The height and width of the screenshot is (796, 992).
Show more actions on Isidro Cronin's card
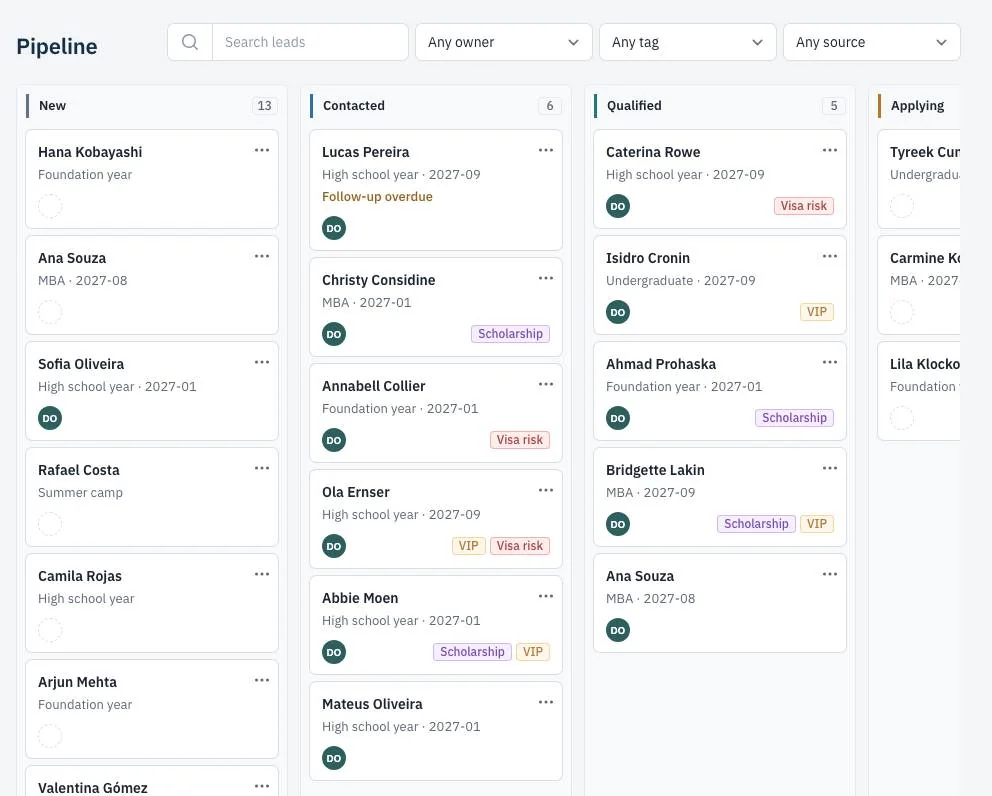tap(830, 256)
